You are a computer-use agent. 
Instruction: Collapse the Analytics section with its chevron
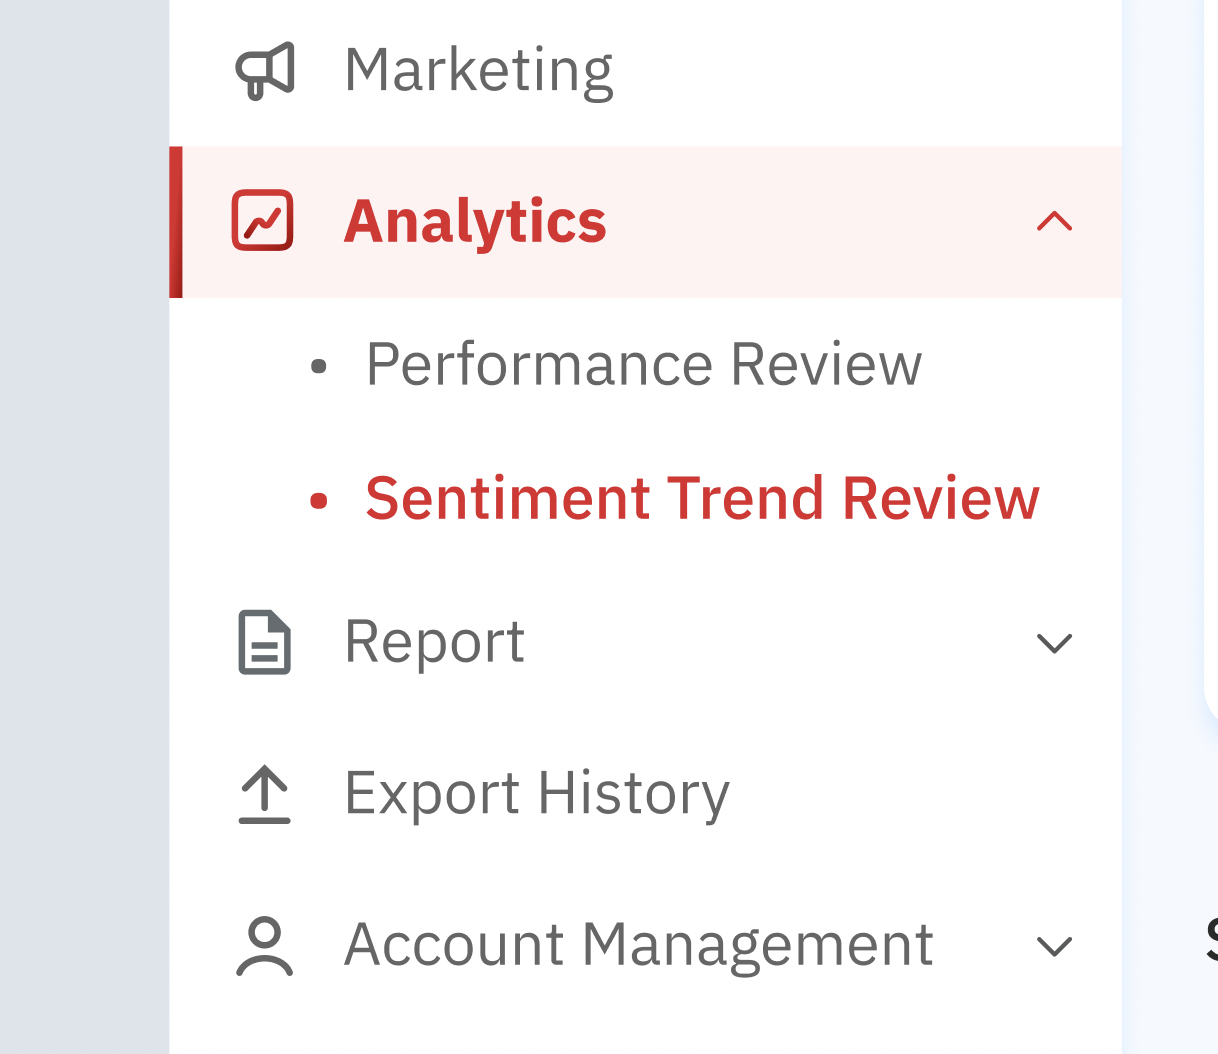tap(1054, 221)
